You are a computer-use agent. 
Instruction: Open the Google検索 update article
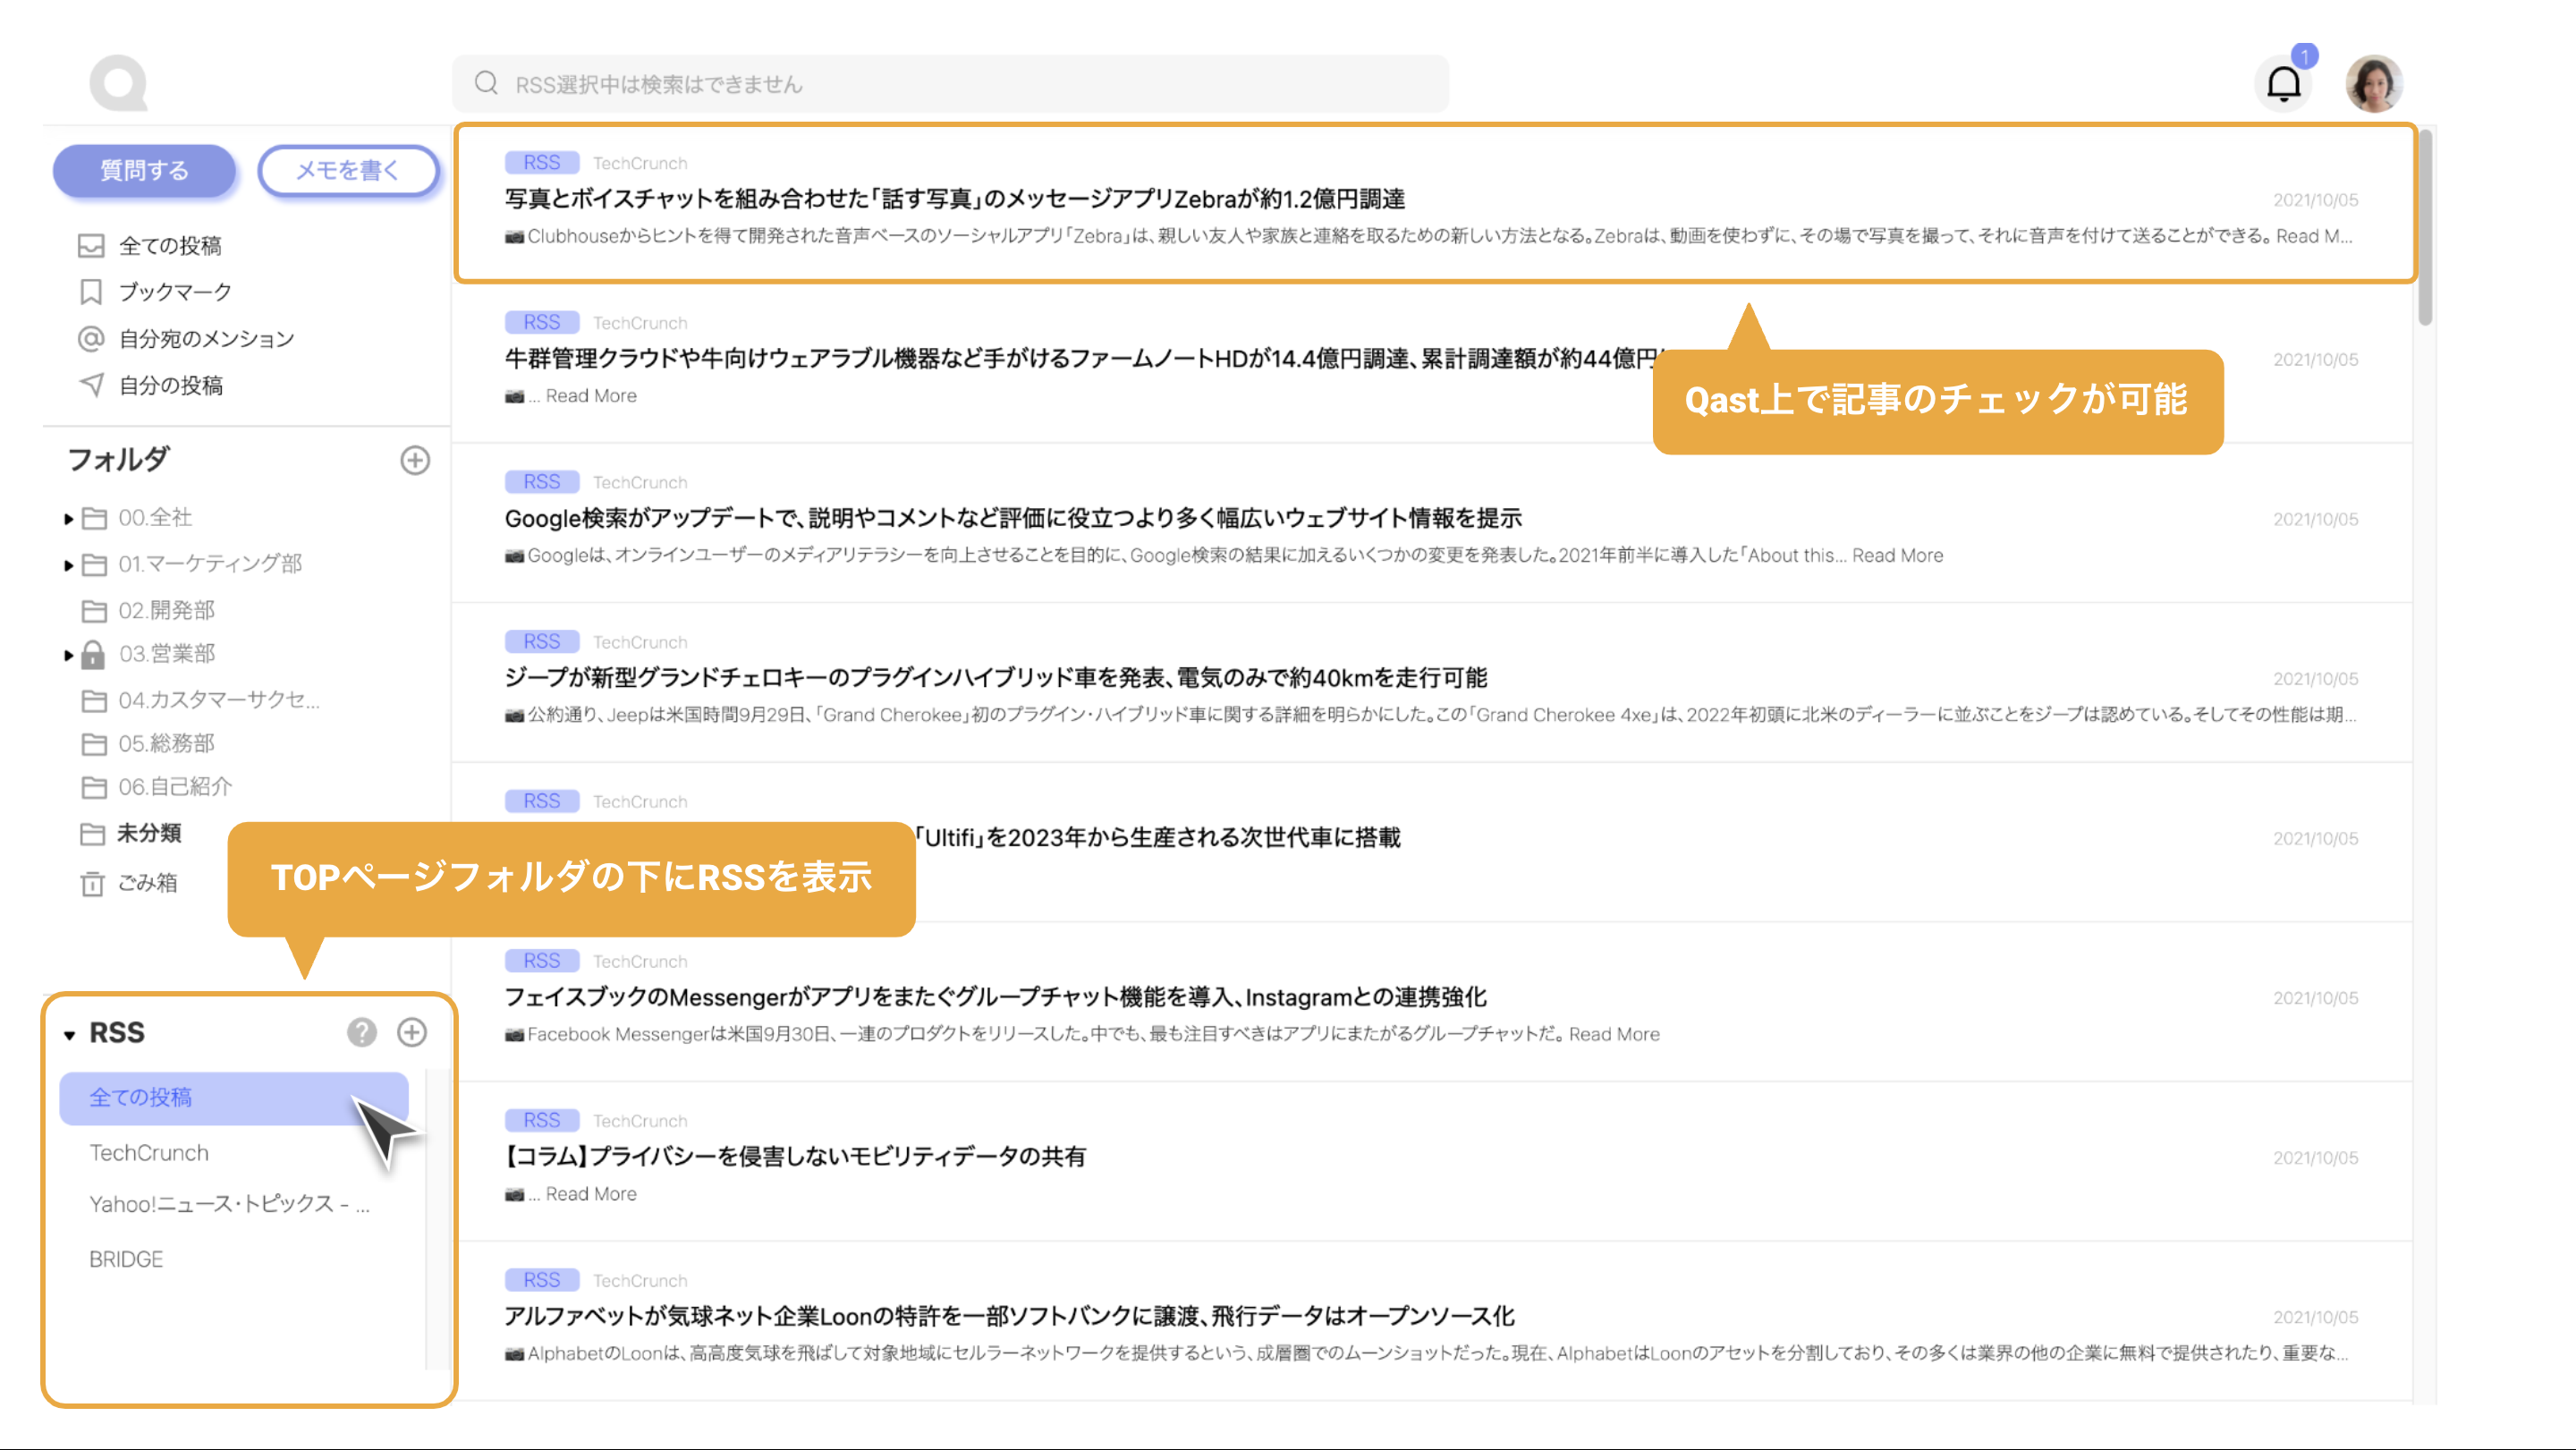click(1013, 518)
